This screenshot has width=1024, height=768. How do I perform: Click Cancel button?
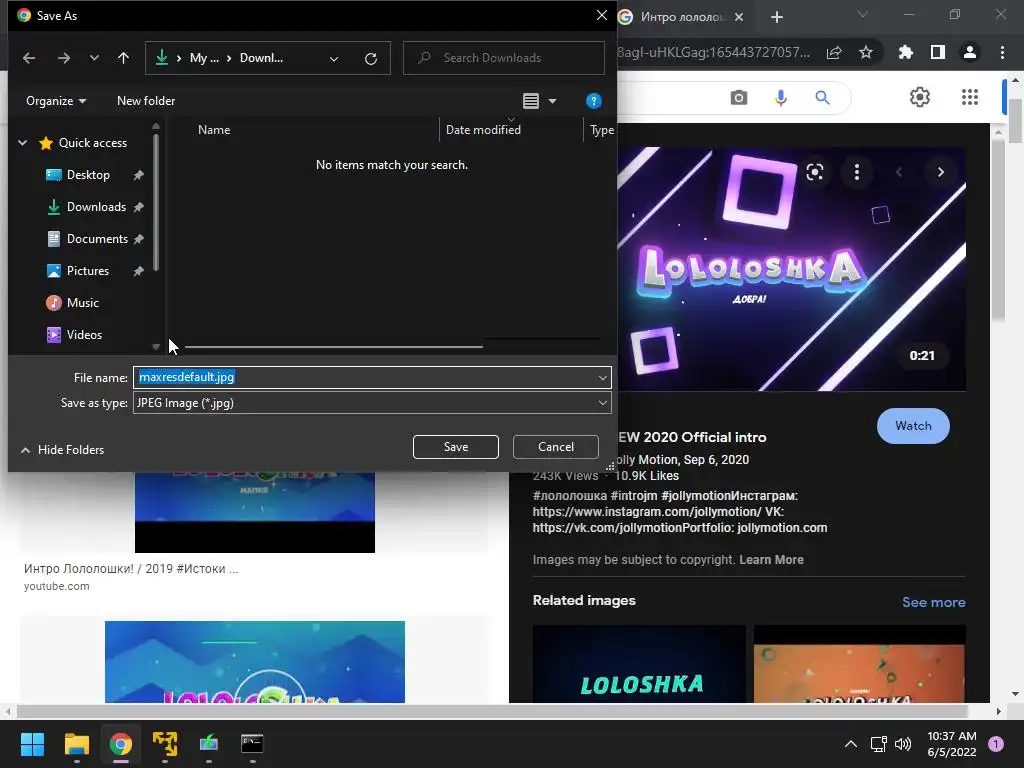[x=556, y=447]
